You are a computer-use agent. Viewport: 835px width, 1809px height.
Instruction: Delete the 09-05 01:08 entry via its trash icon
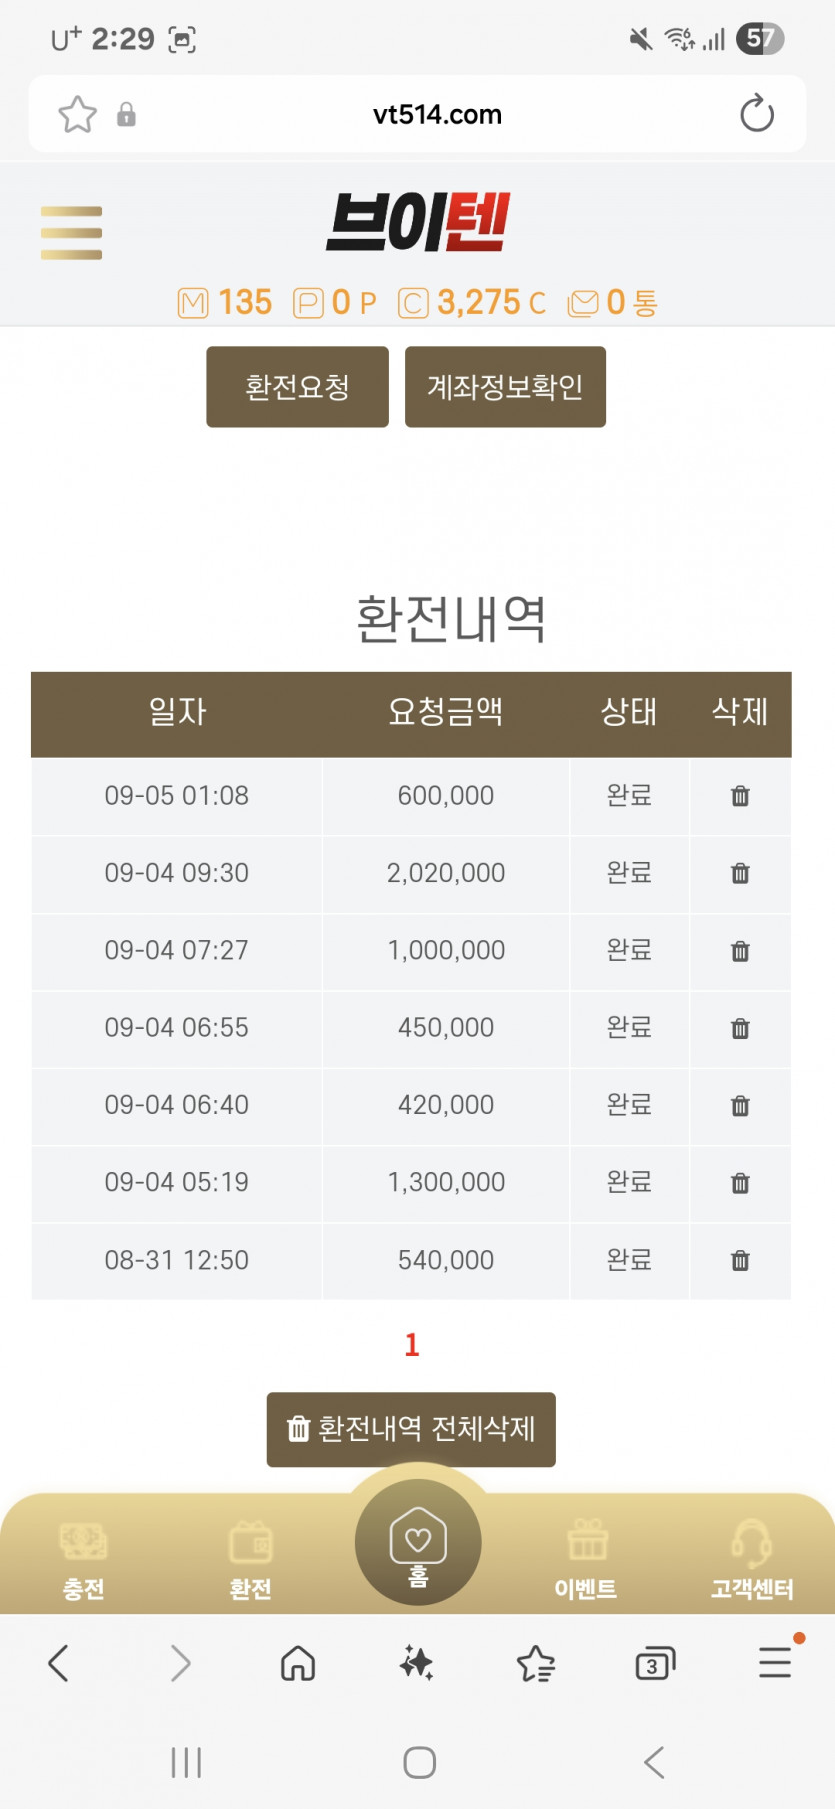pos(740,796)
